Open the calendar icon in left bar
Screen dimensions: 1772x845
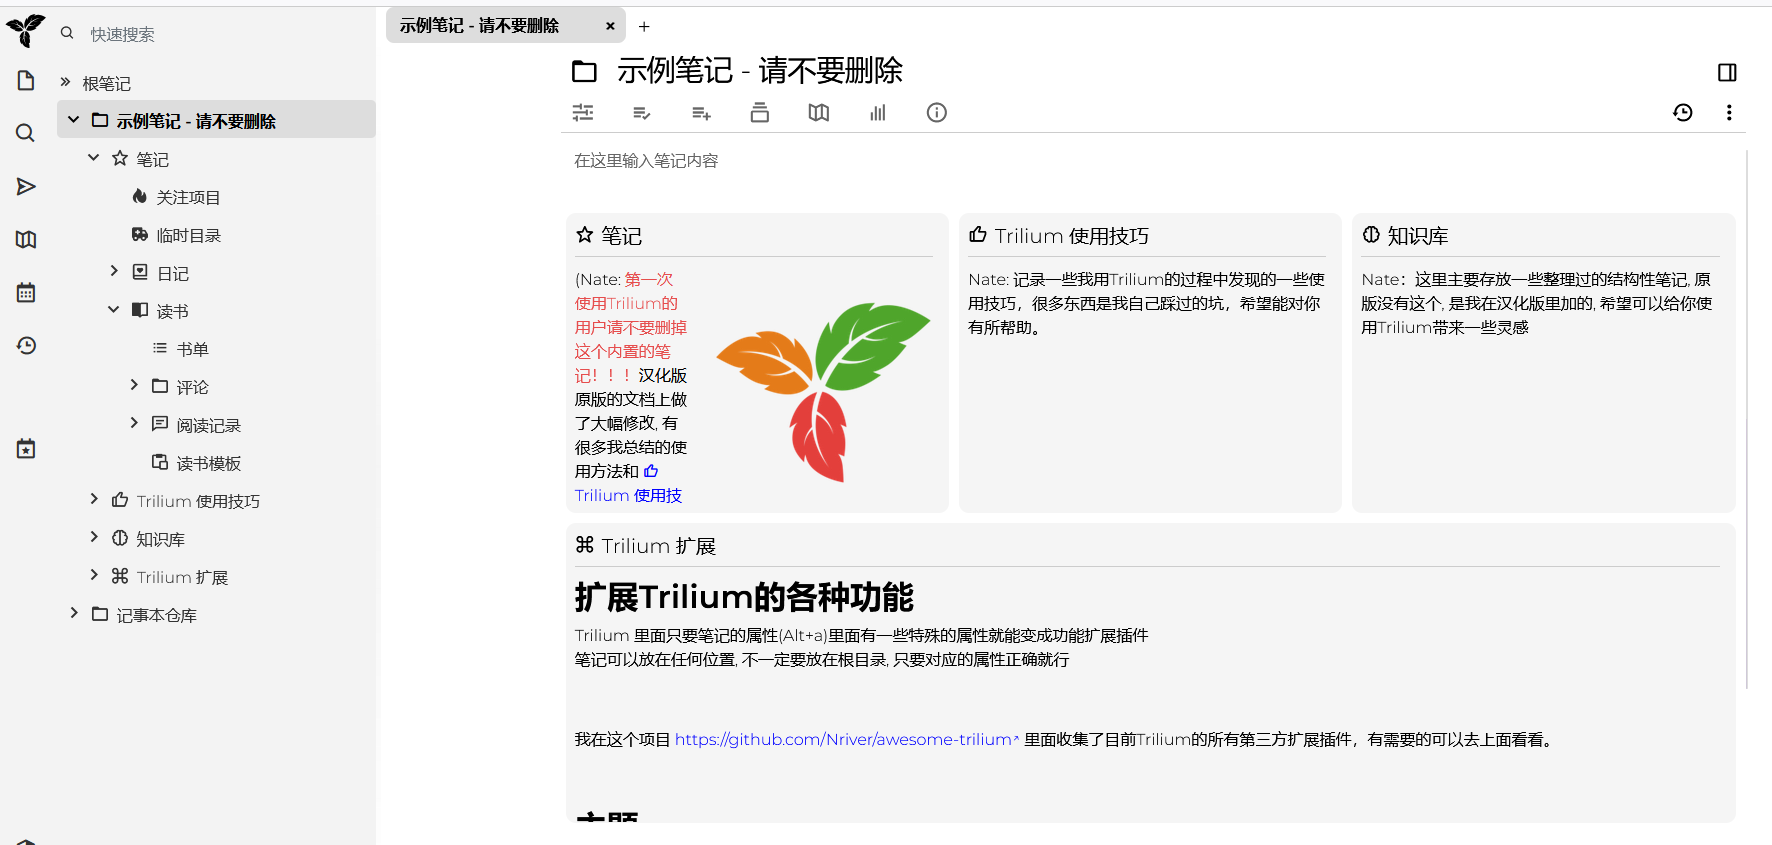26,292
